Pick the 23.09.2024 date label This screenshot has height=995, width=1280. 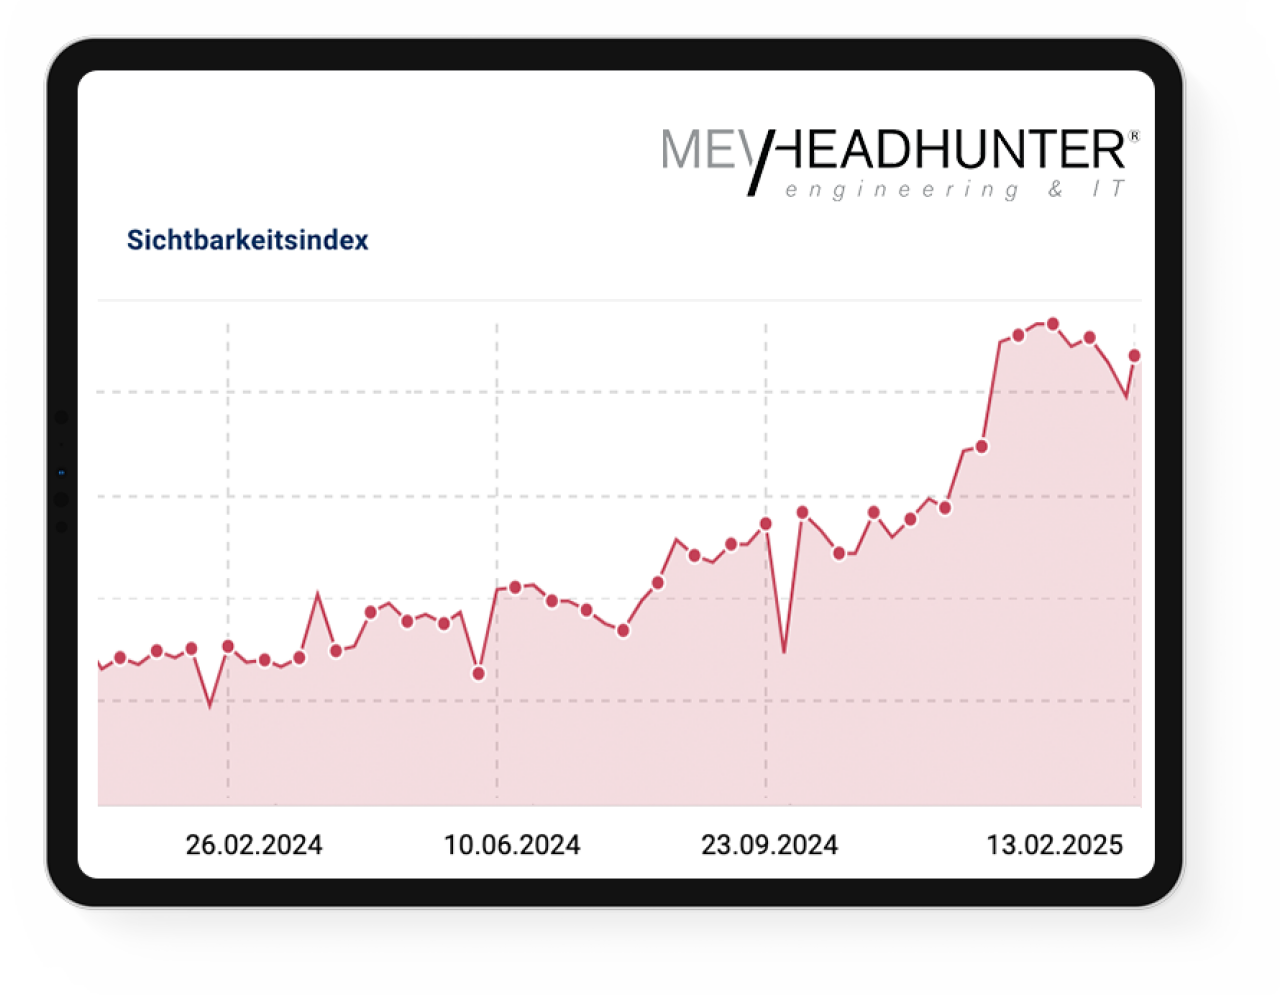pyautogui.click(x=769, y=845)
